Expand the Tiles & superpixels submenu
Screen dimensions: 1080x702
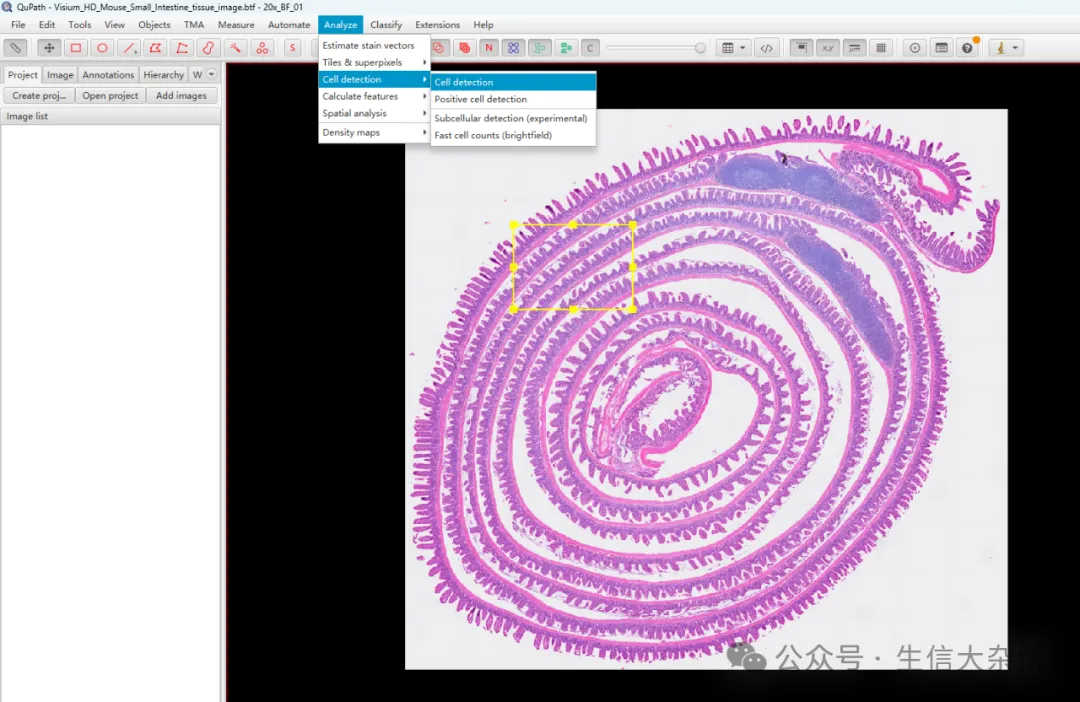point(374,62)
